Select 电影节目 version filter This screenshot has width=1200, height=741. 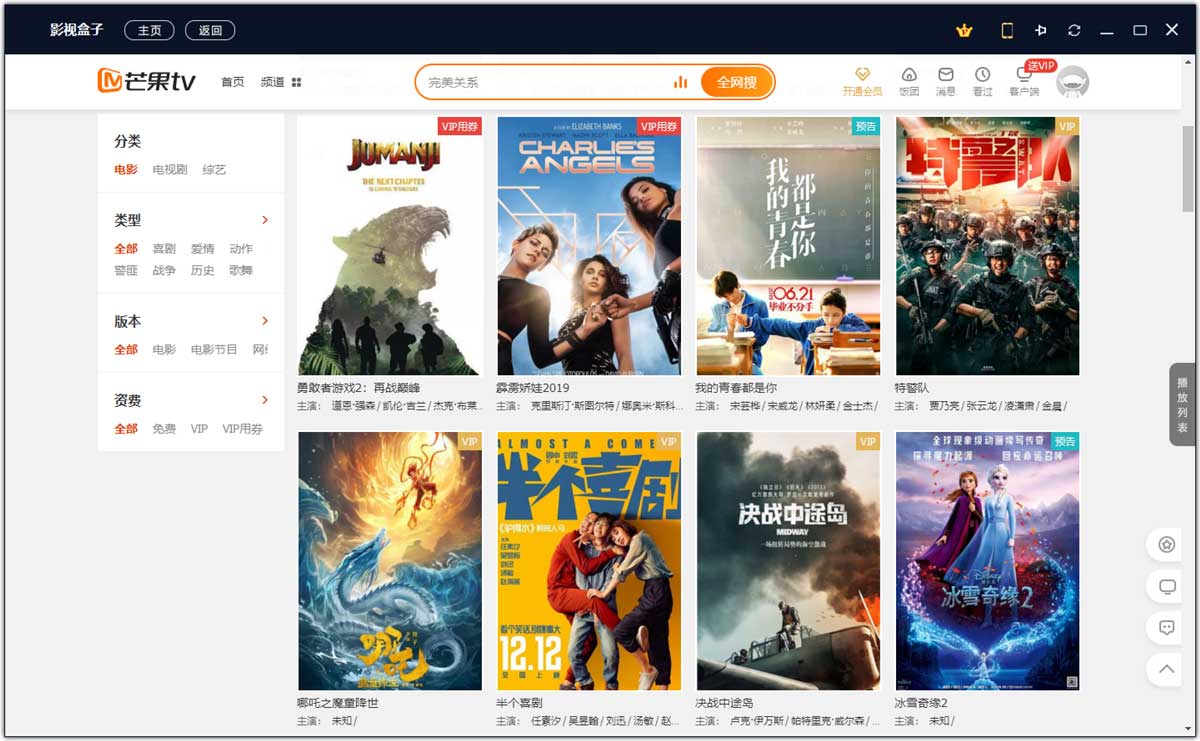214,350
